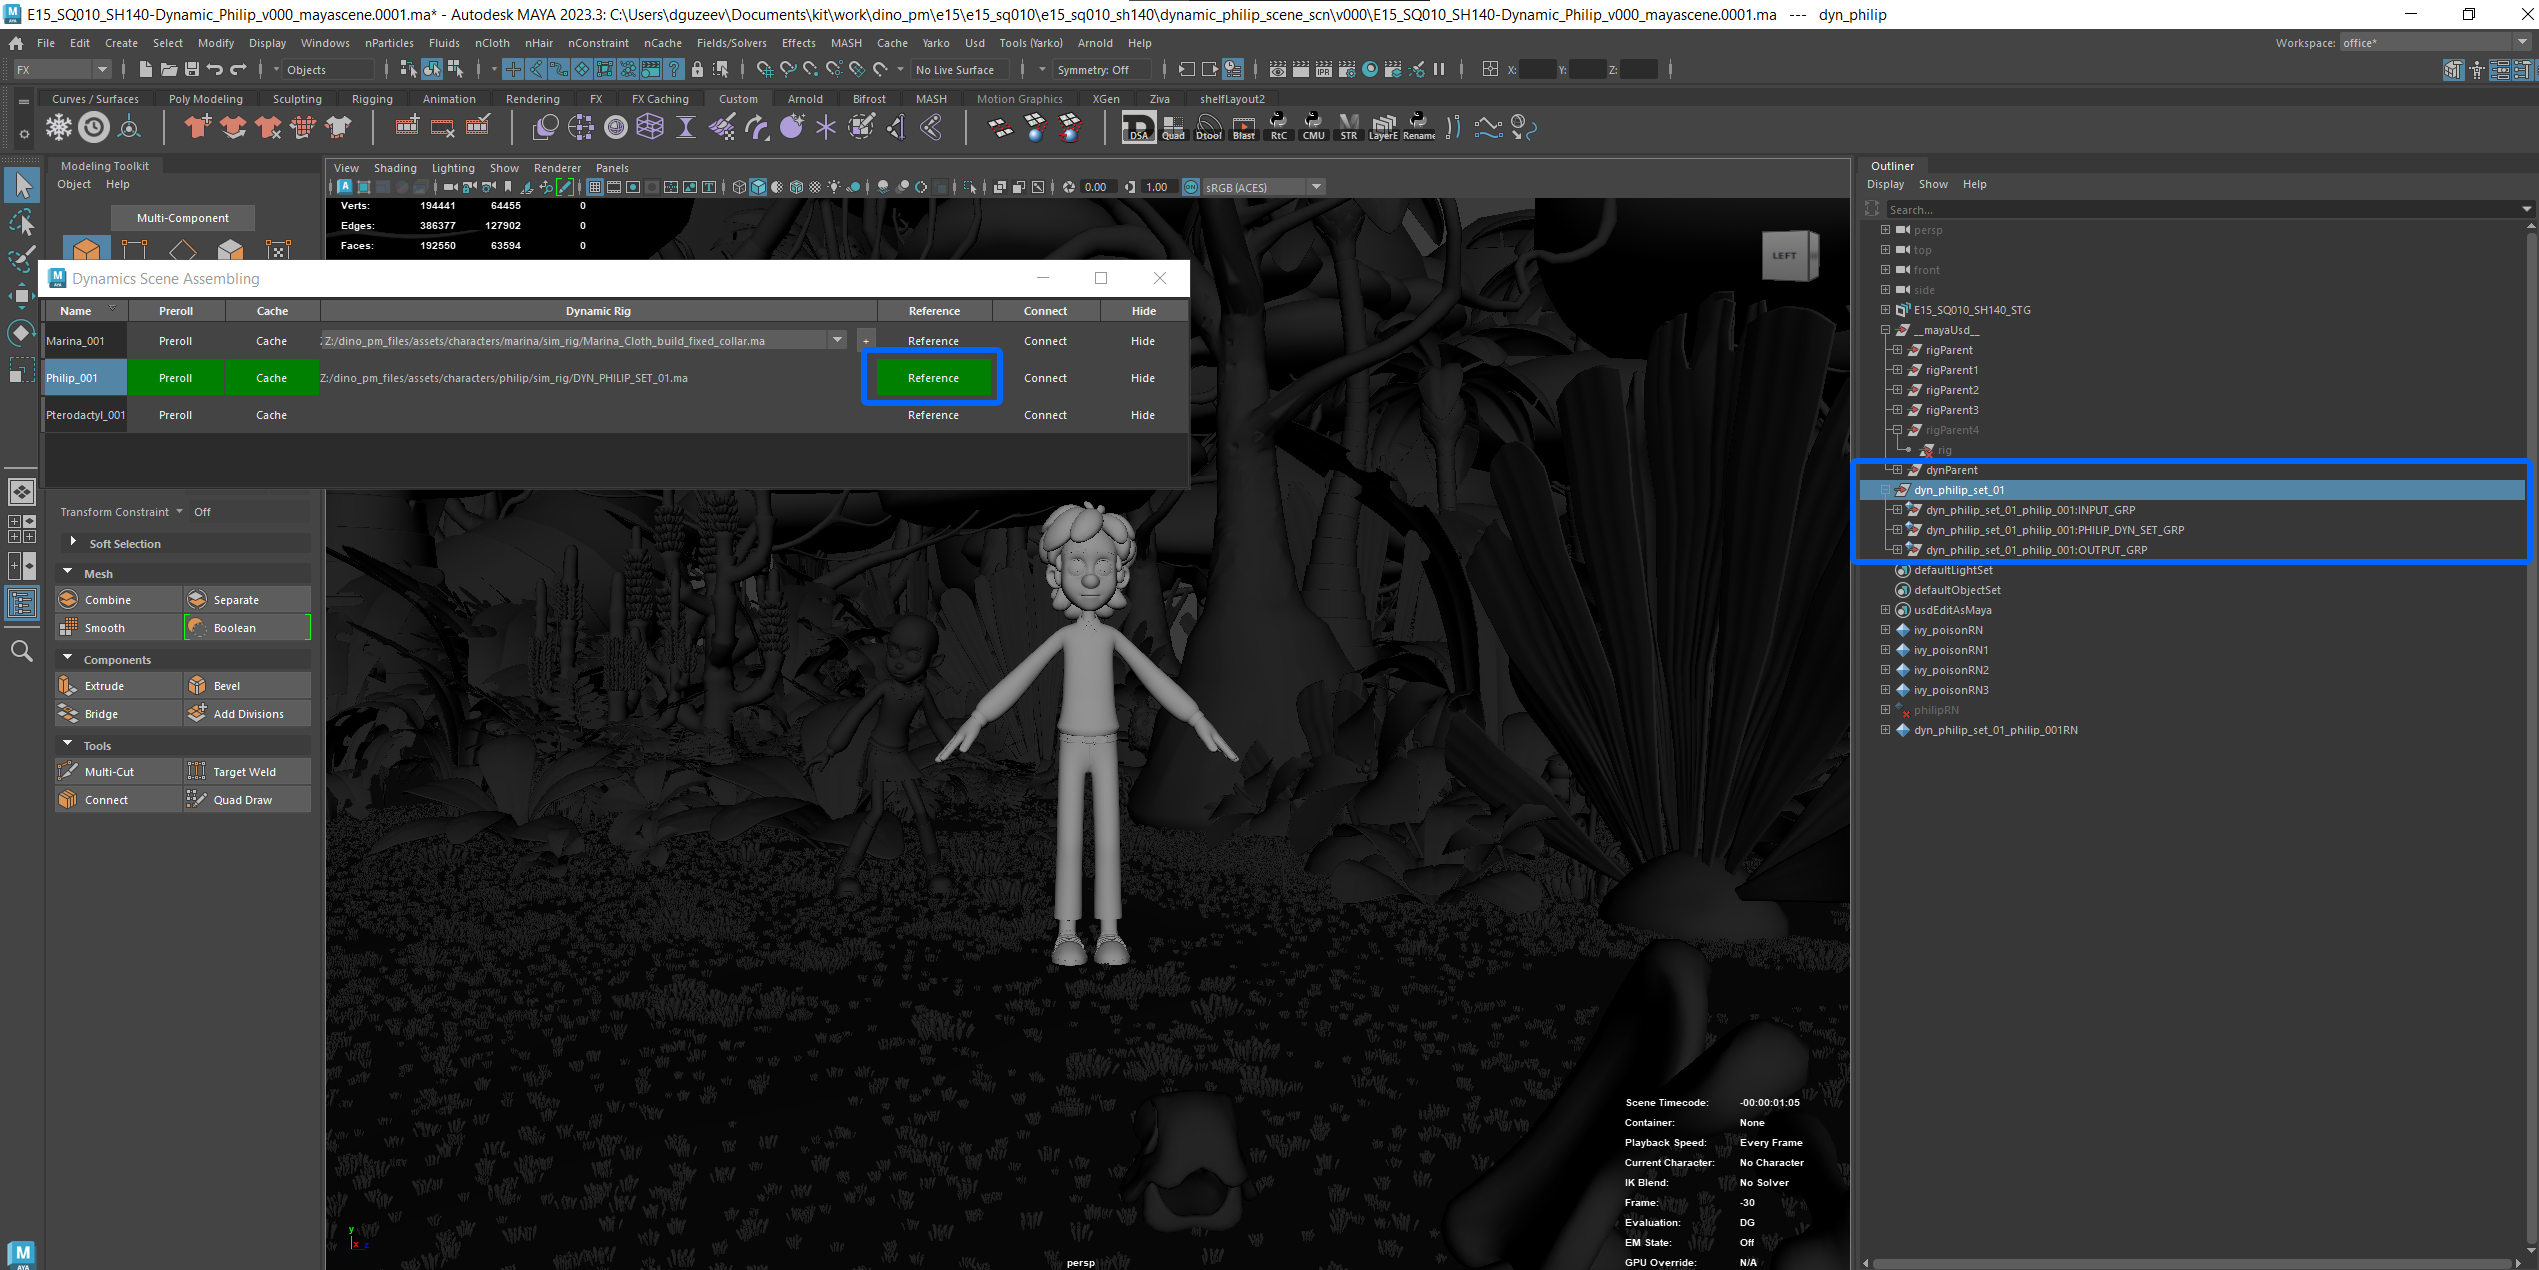
Task: Toggle Preroll for Philip_001 row
Action: tap(176, 378)
